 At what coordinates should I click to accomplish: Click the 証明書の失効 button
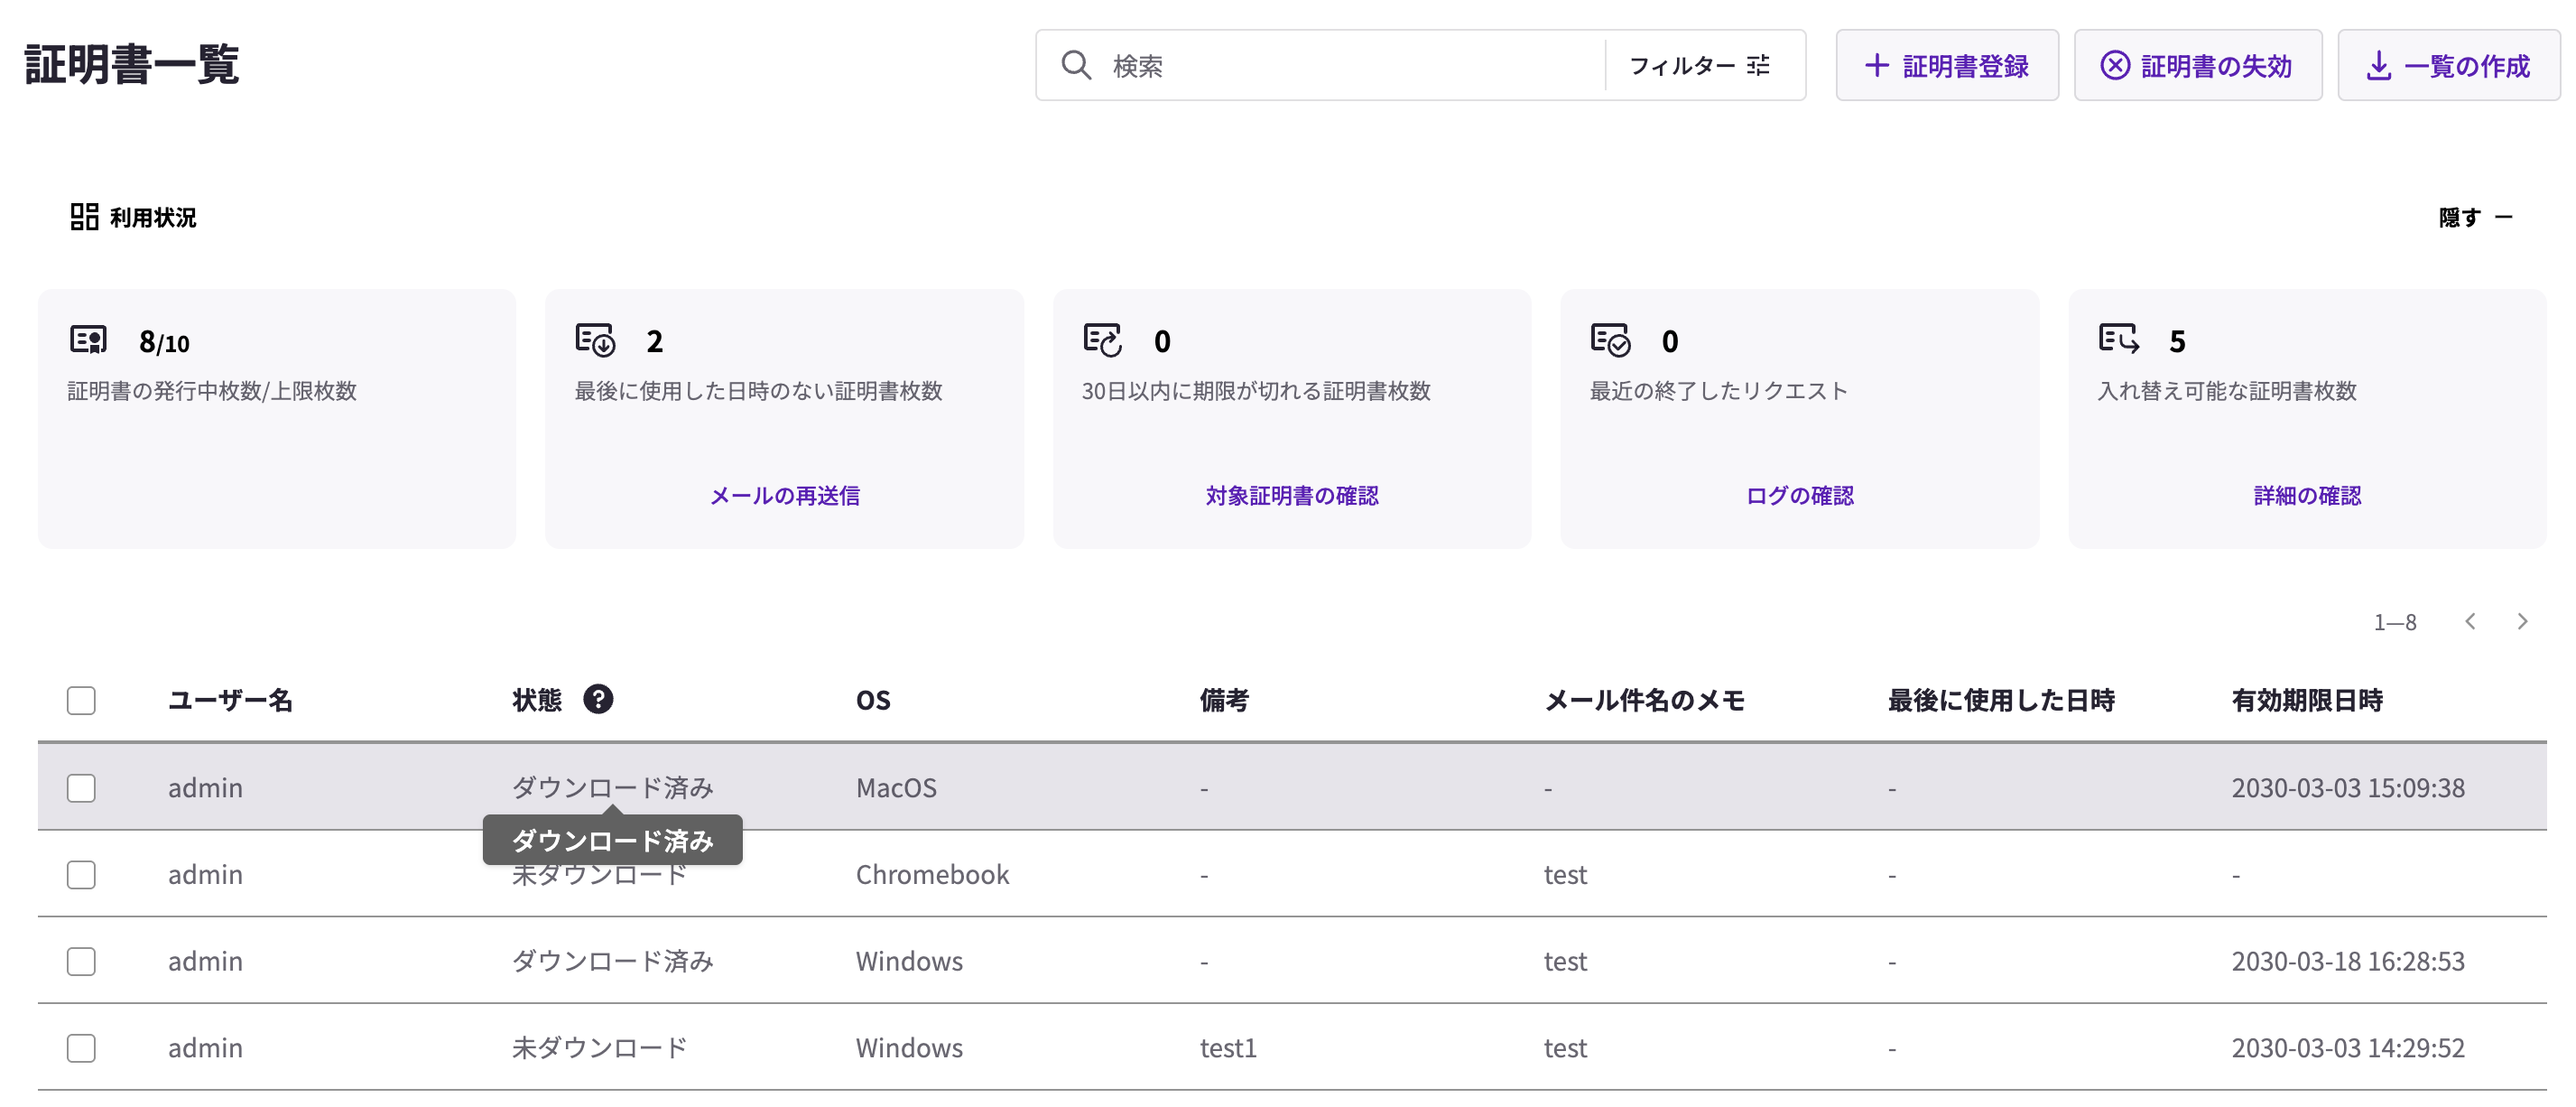[x=2197, y=65]
